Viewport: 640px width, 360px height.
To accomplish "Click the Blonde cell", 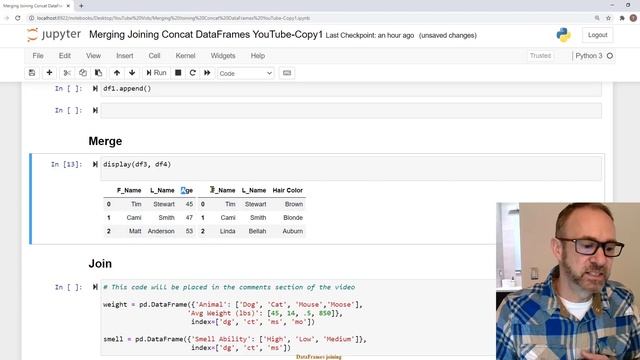I will click(293, 218).
